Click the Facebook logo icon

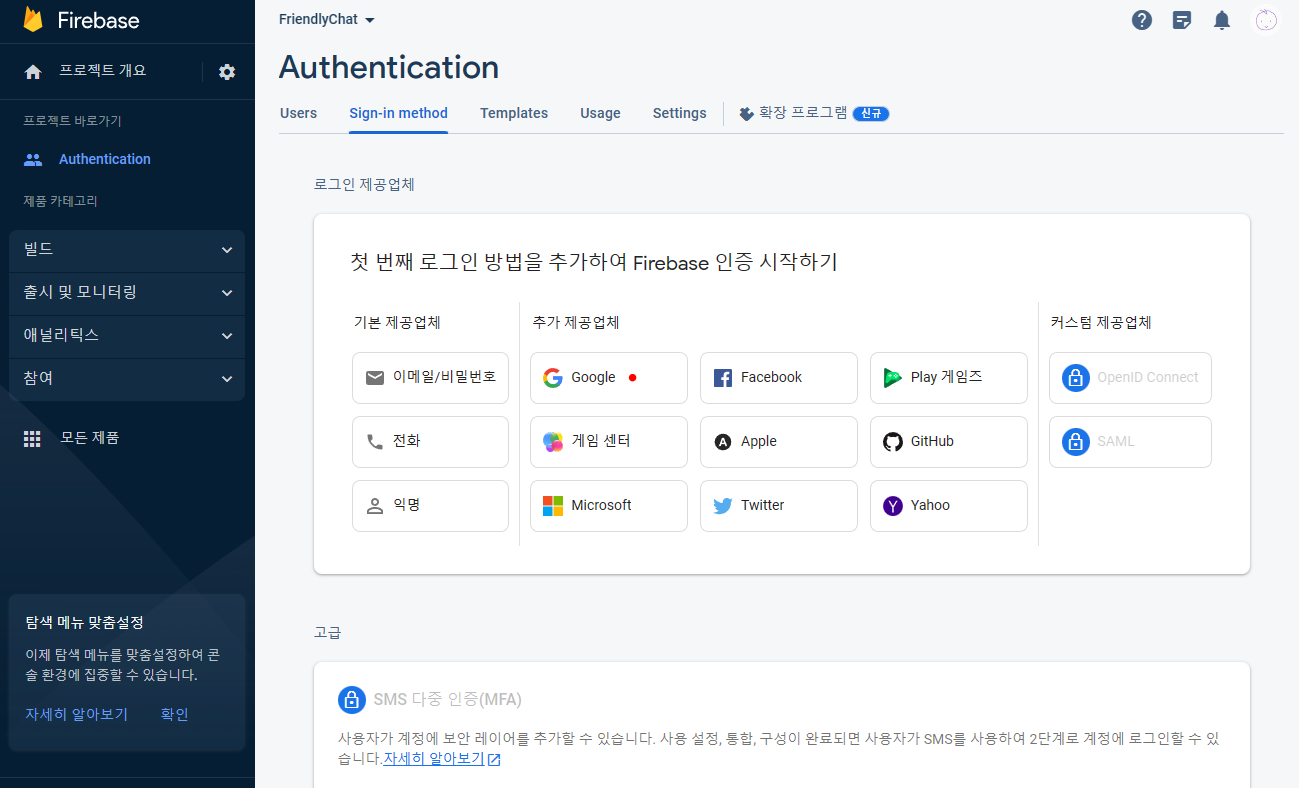(723, 378)
